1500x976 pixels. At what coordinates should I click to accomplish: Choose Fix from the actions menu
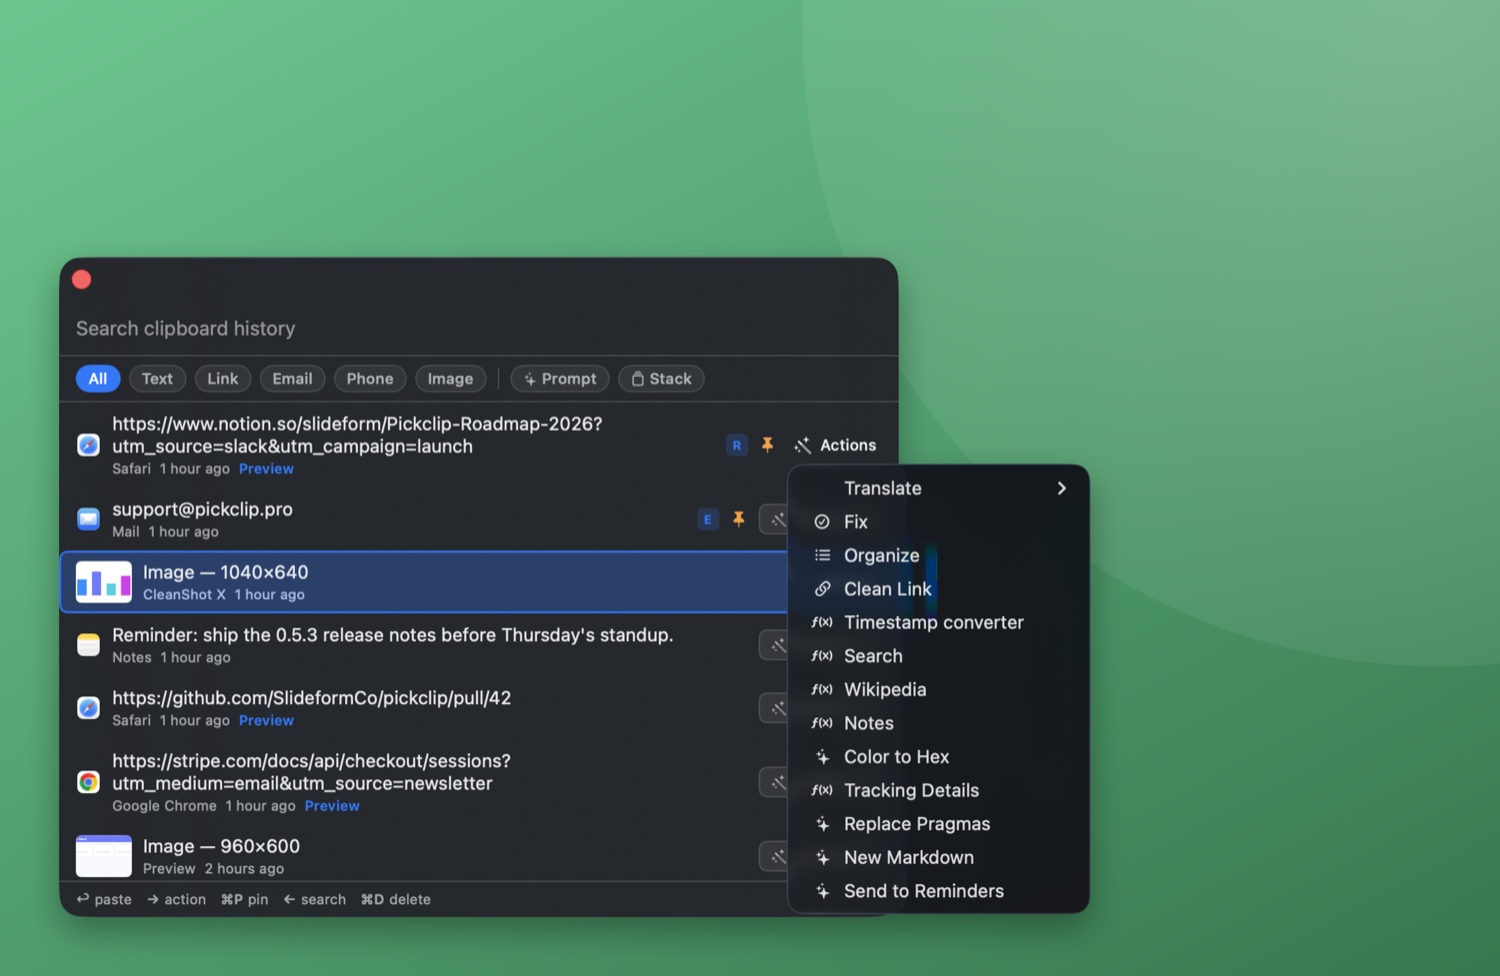pos(938,522)
